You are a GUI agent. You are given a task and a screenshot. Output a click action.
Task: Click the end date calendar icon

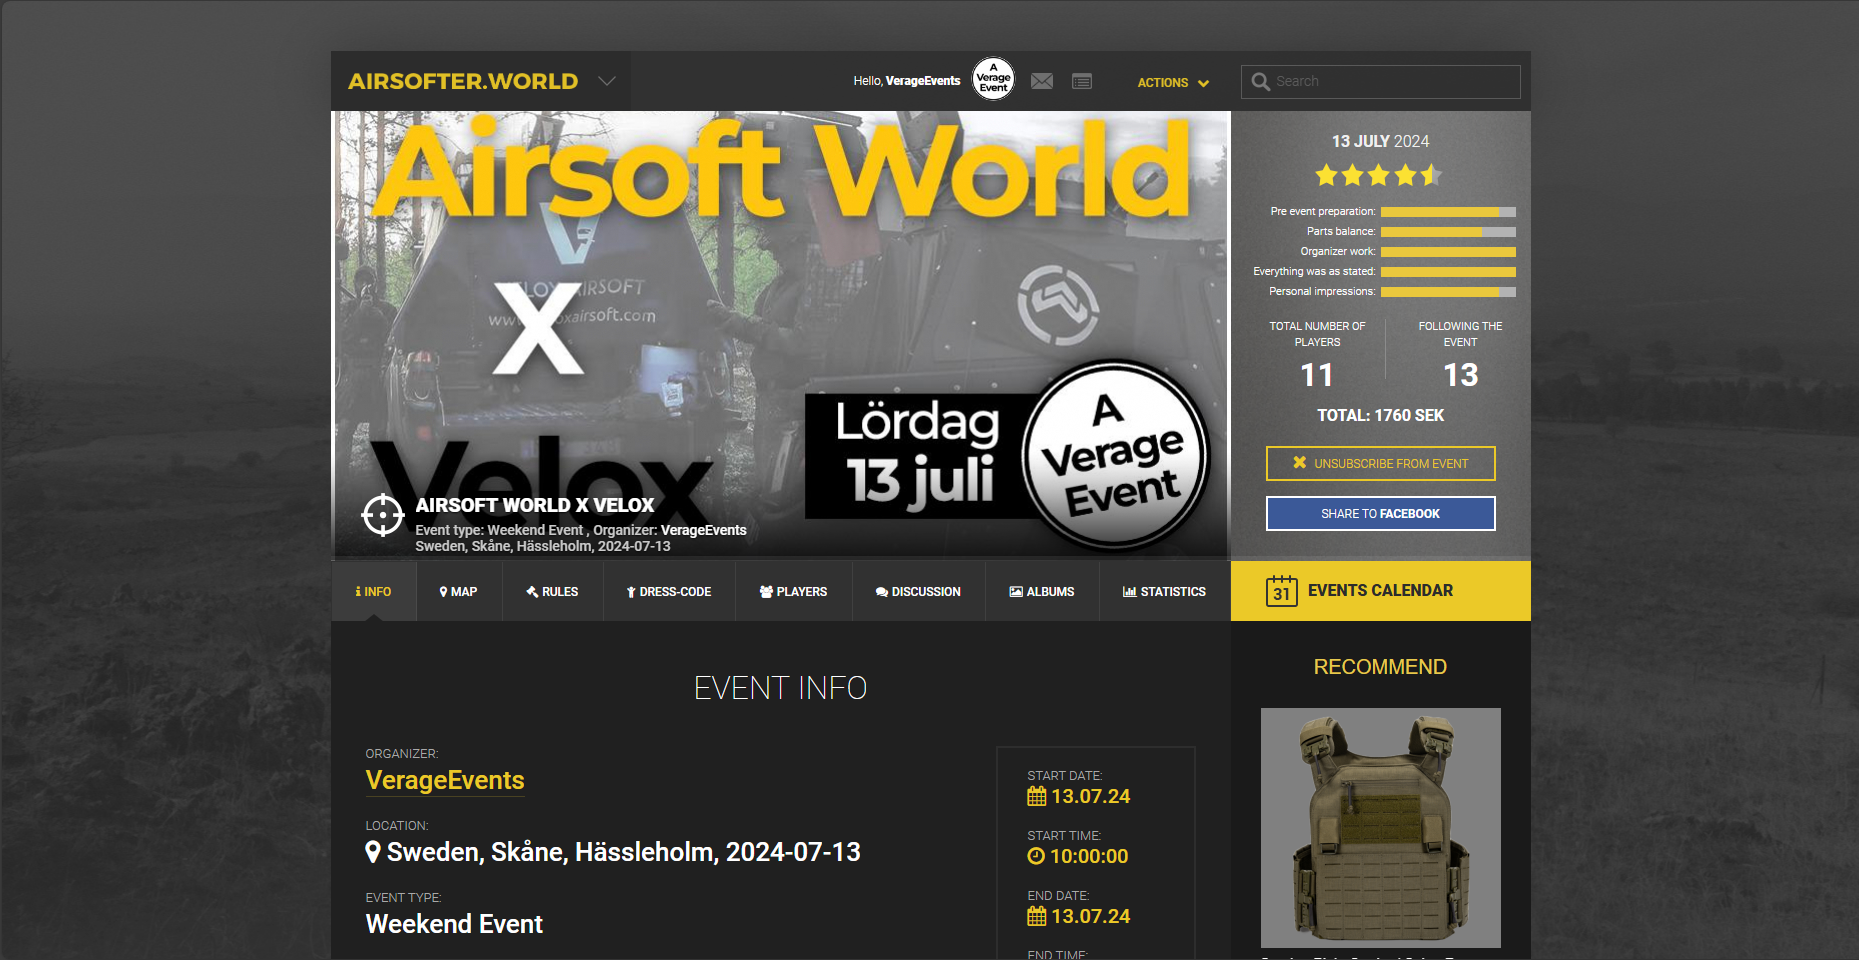(1037, 916)
